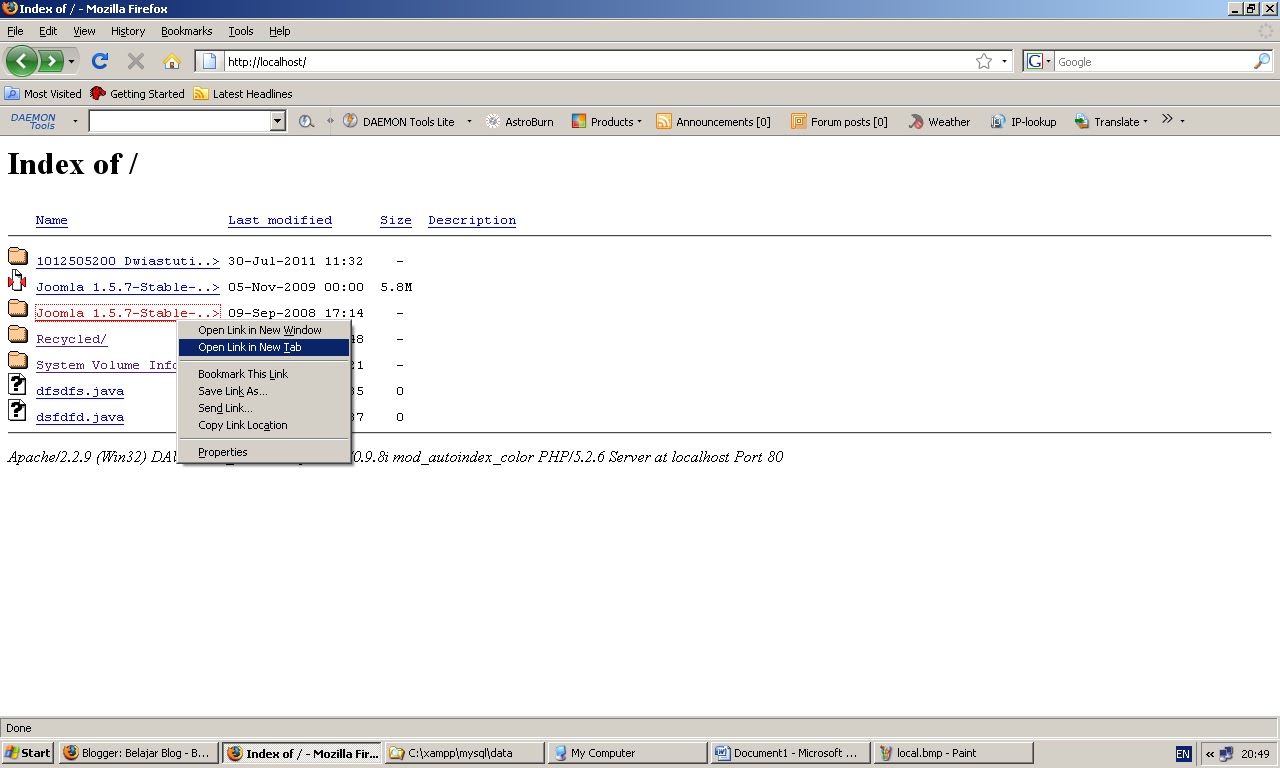
Task: Choose Send Link...
Action: [264, 408]
